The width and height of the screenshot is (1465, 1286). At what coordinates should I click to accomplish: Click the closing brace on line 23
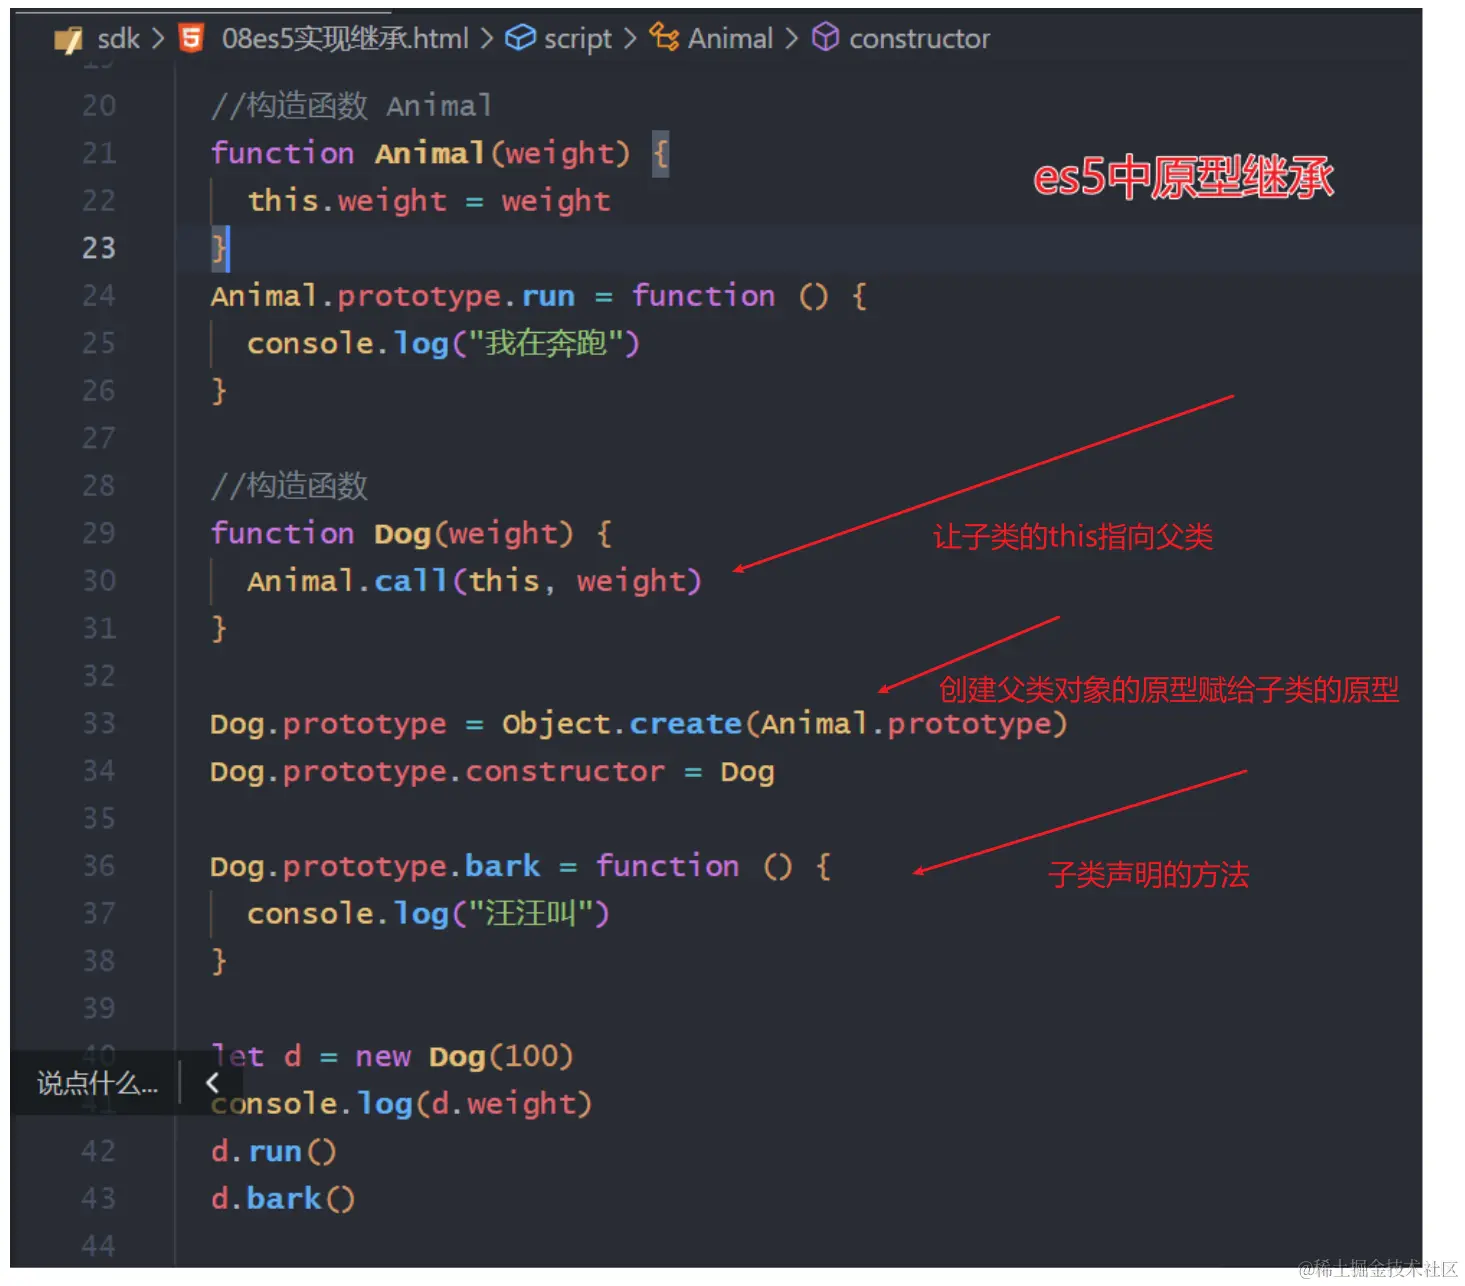click(219, 248)
